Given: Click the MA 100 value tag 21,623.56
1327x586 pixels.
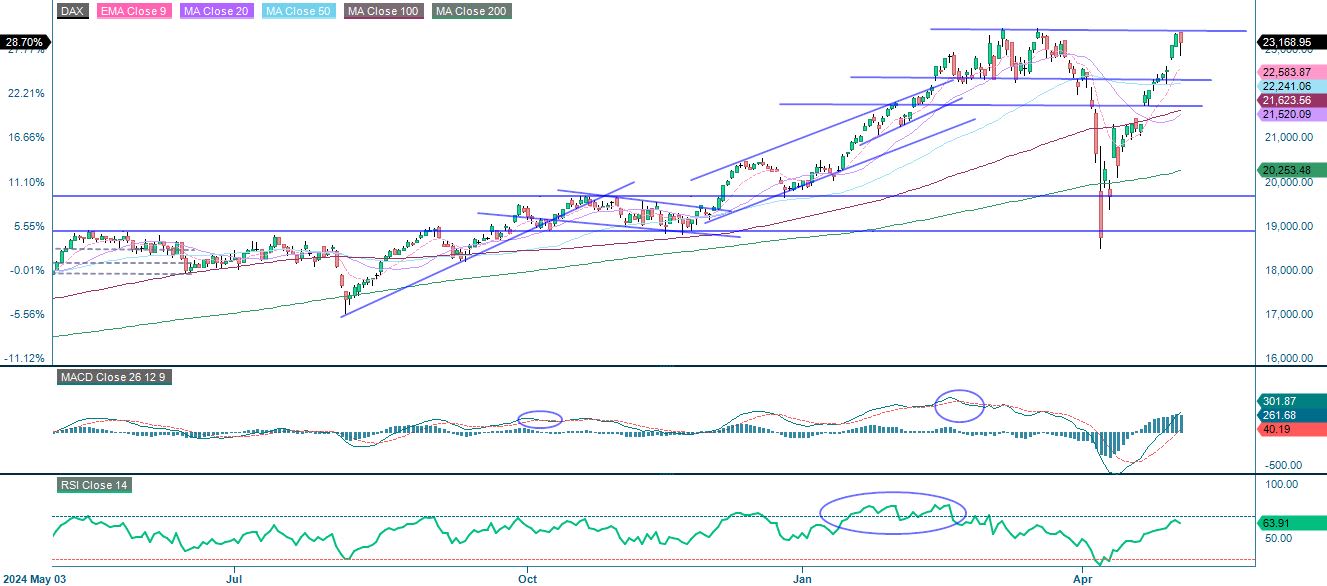Looking at the screenshot, I should 1293,102.
